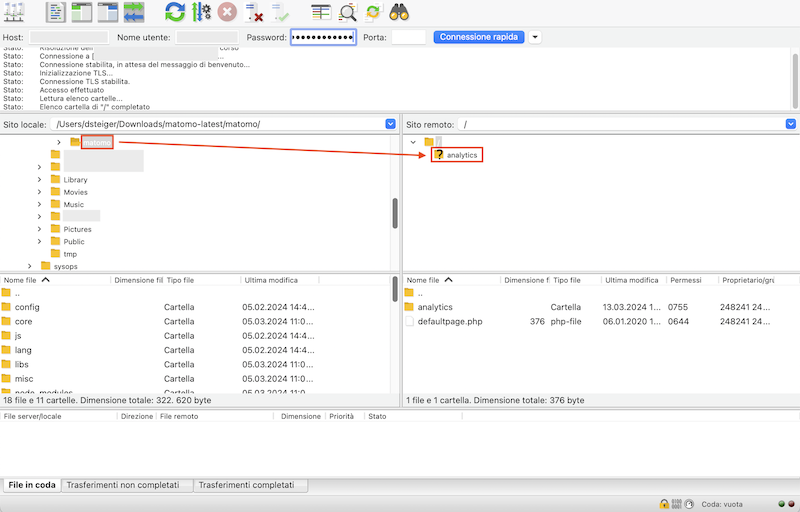Open the Sito remoto path dropdown
This screenshot has height=512, width=800.
tap(791, 124)
